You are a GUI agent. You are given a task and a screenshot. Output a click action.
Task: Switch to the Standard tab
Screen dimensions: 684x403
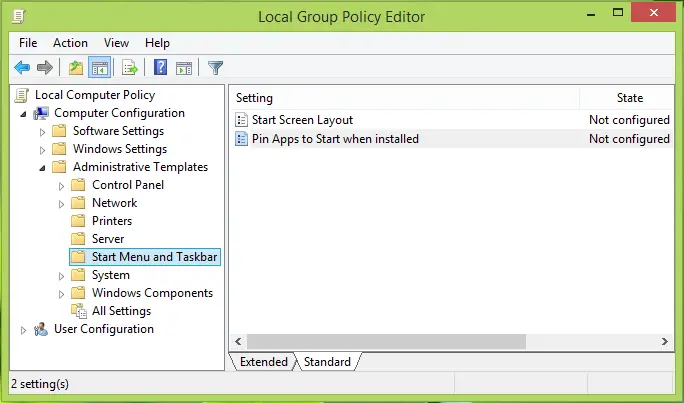click(327, 362)
